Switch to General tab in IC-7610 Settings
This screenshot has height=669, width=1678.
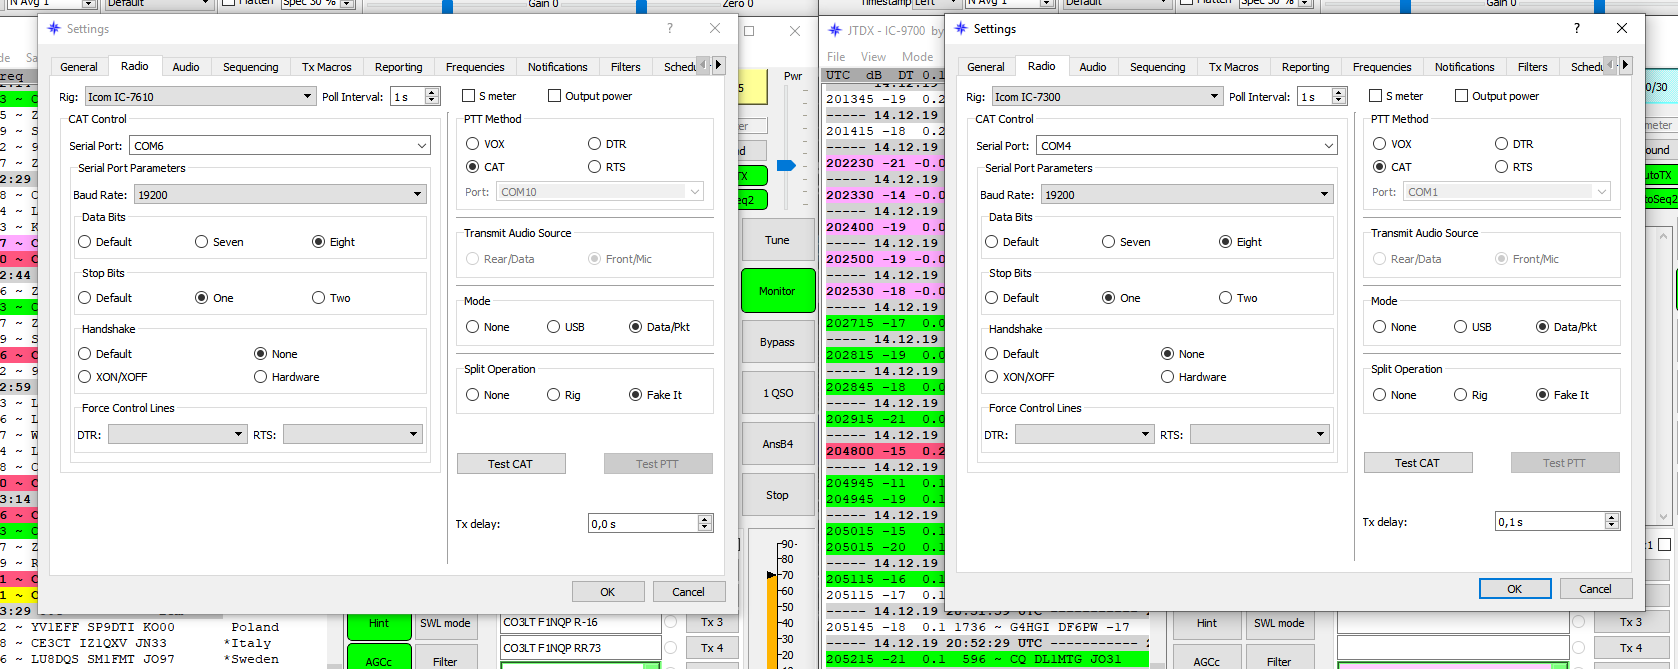(x=79, y=67)
